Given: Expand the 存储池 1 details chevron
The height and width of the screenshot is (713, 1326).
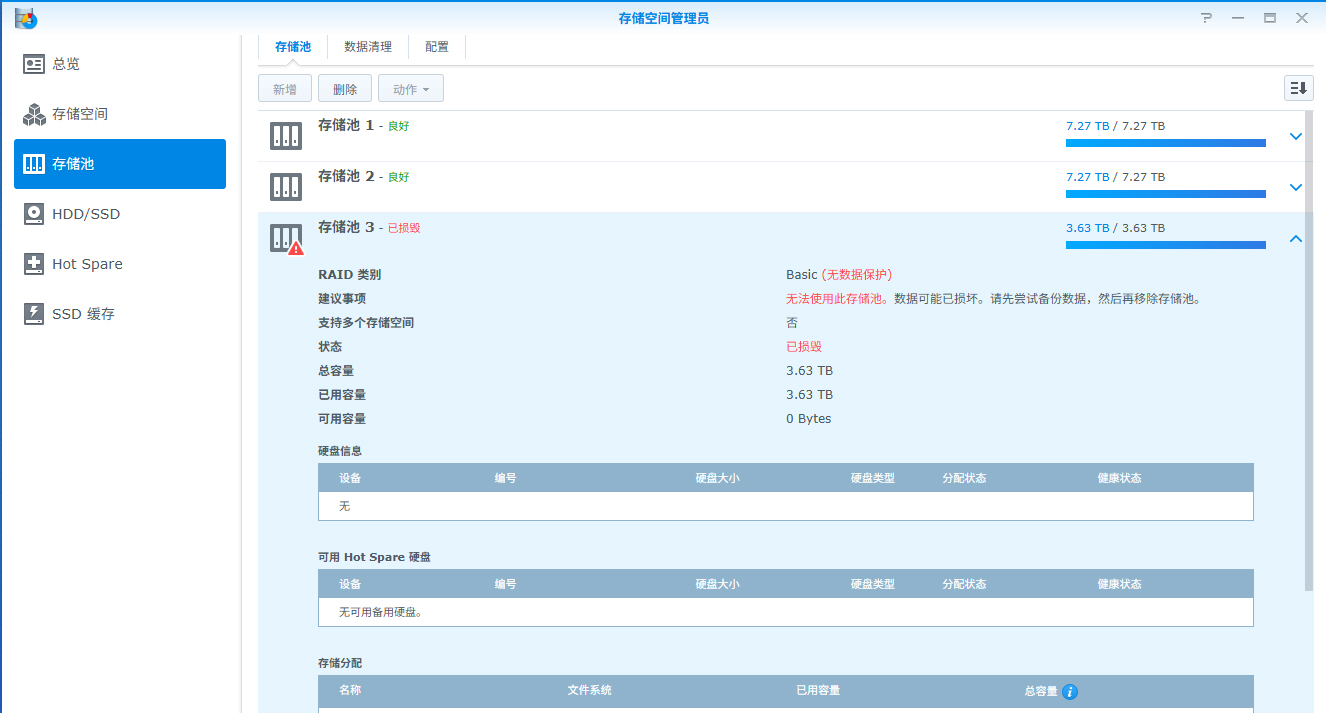Looking at the screenshot, I should pos(1296,136).
